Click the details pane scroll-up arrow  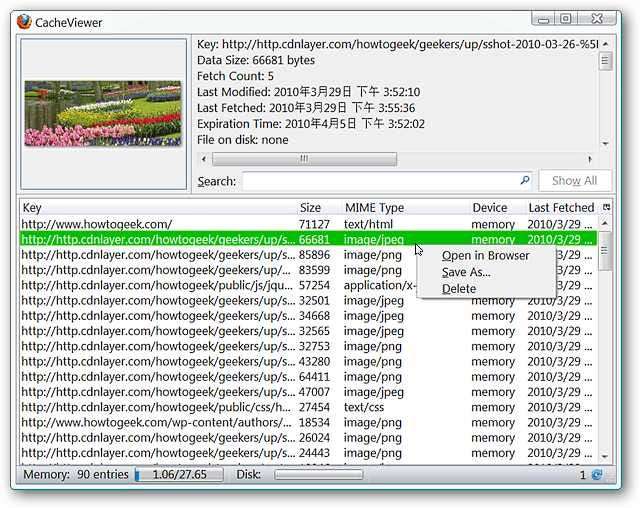[x=605, y=44]
